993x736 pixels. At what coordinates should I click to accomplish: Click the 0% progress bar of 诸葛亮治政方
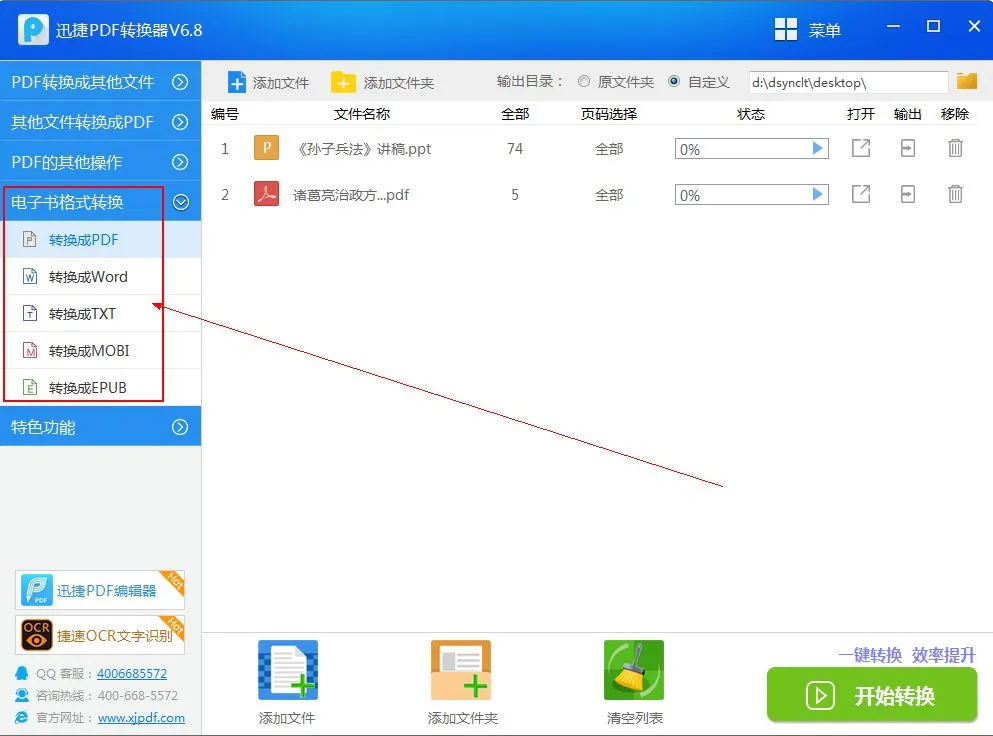(x=752, y=194)
